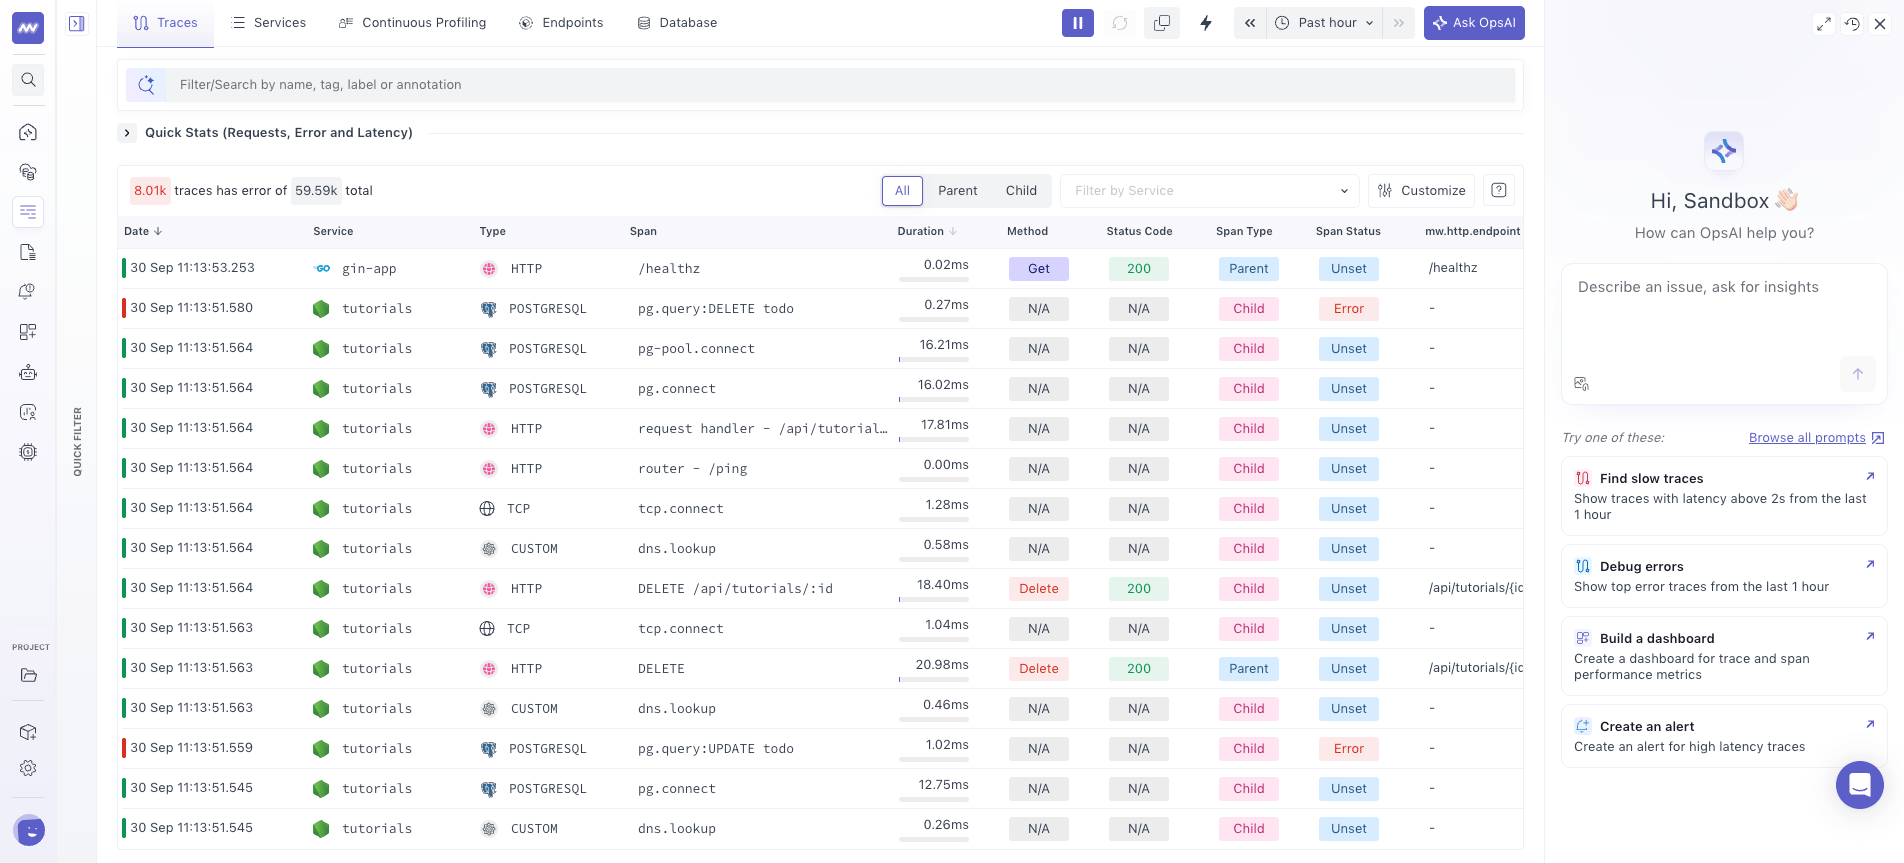This screenshot has height=863, width=1904.
Task: Select the Child span filter
Action: click(x=1021, y=190)
